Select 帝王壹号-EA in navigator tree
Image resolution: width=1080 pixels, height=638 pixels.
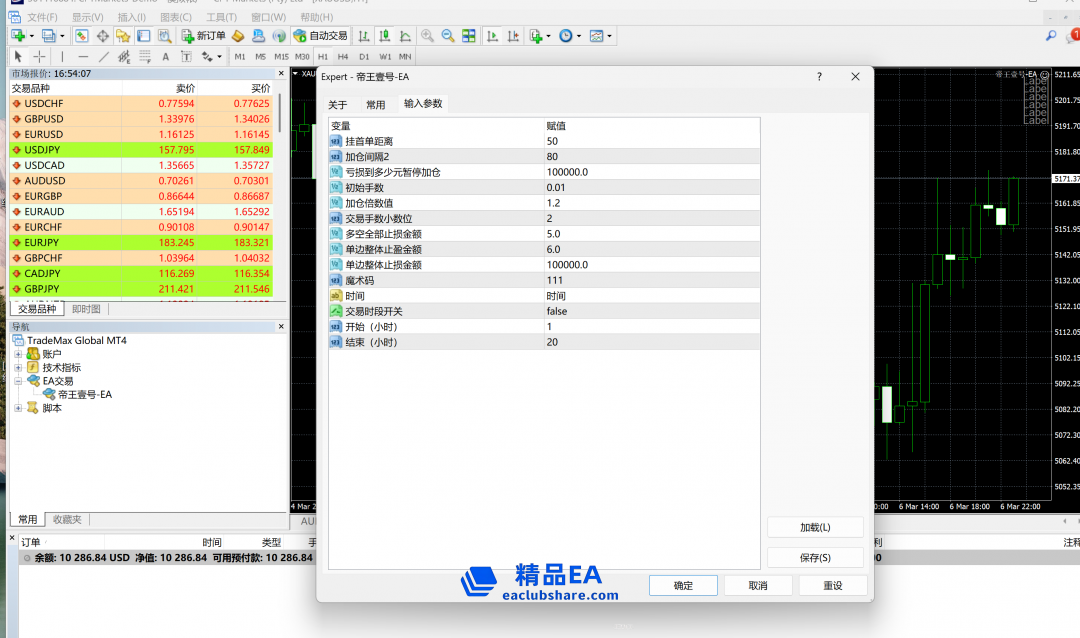pos(84,394)
